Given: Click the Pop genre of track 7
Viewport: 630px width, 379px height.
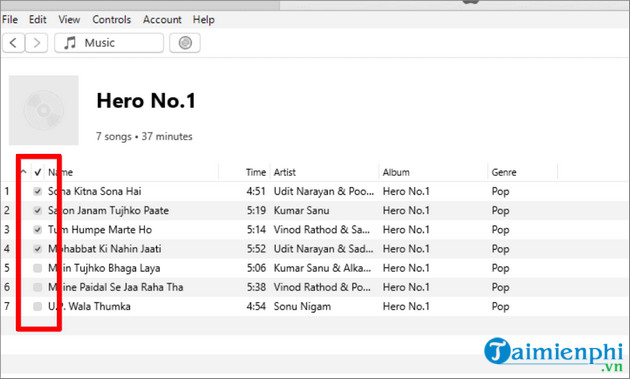Looking at the screenshot, I should (x=500, y=306).
